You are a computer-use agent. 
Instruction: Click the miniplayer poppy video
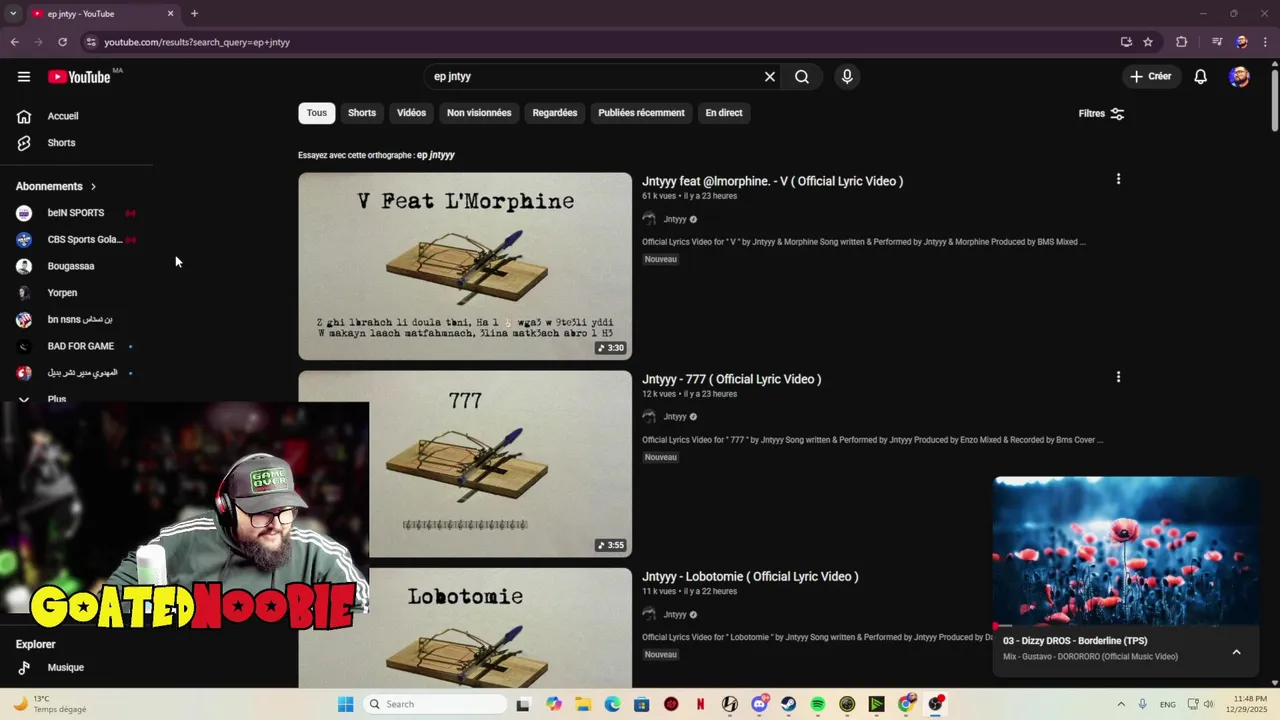click(x=1126, y=551)
